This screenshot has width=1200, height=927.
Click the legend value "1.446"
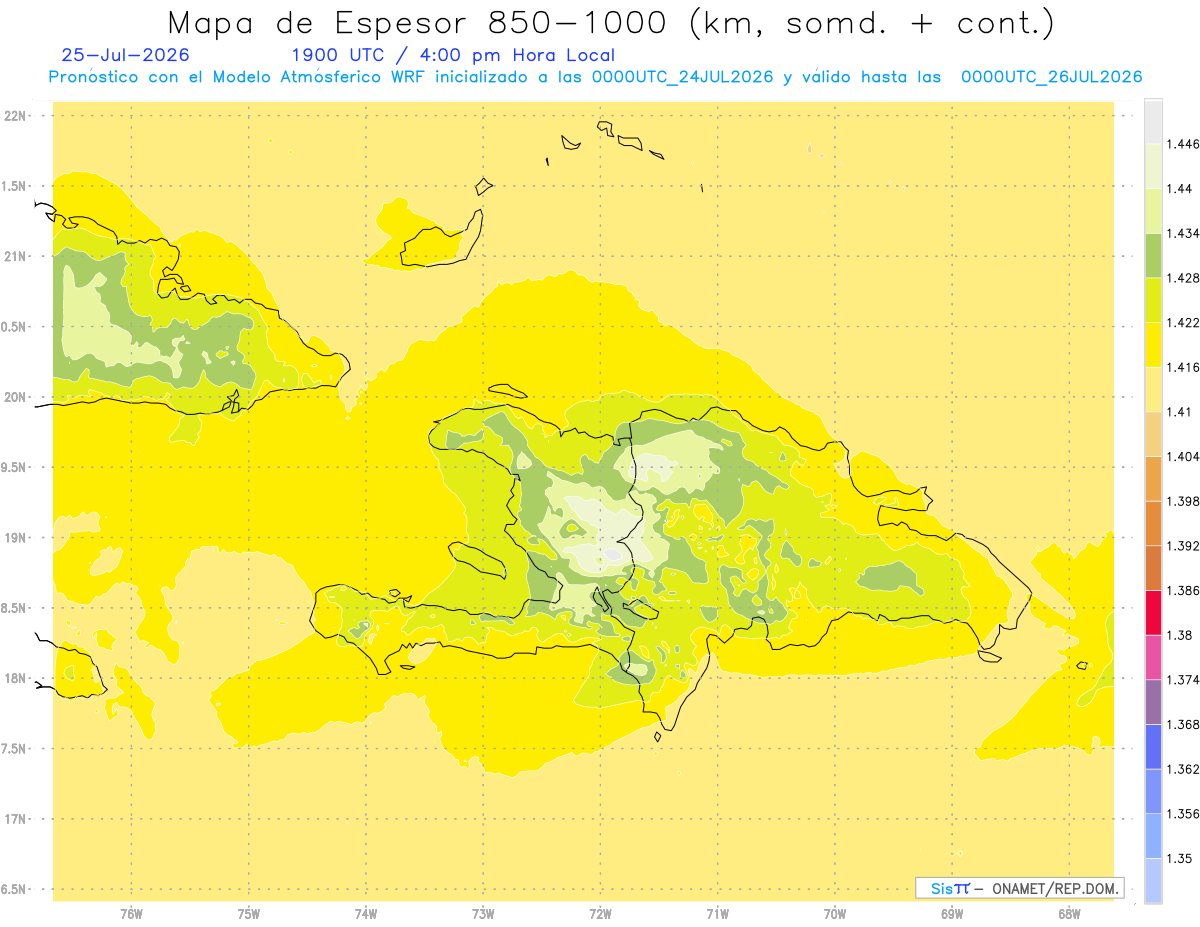1185,144
